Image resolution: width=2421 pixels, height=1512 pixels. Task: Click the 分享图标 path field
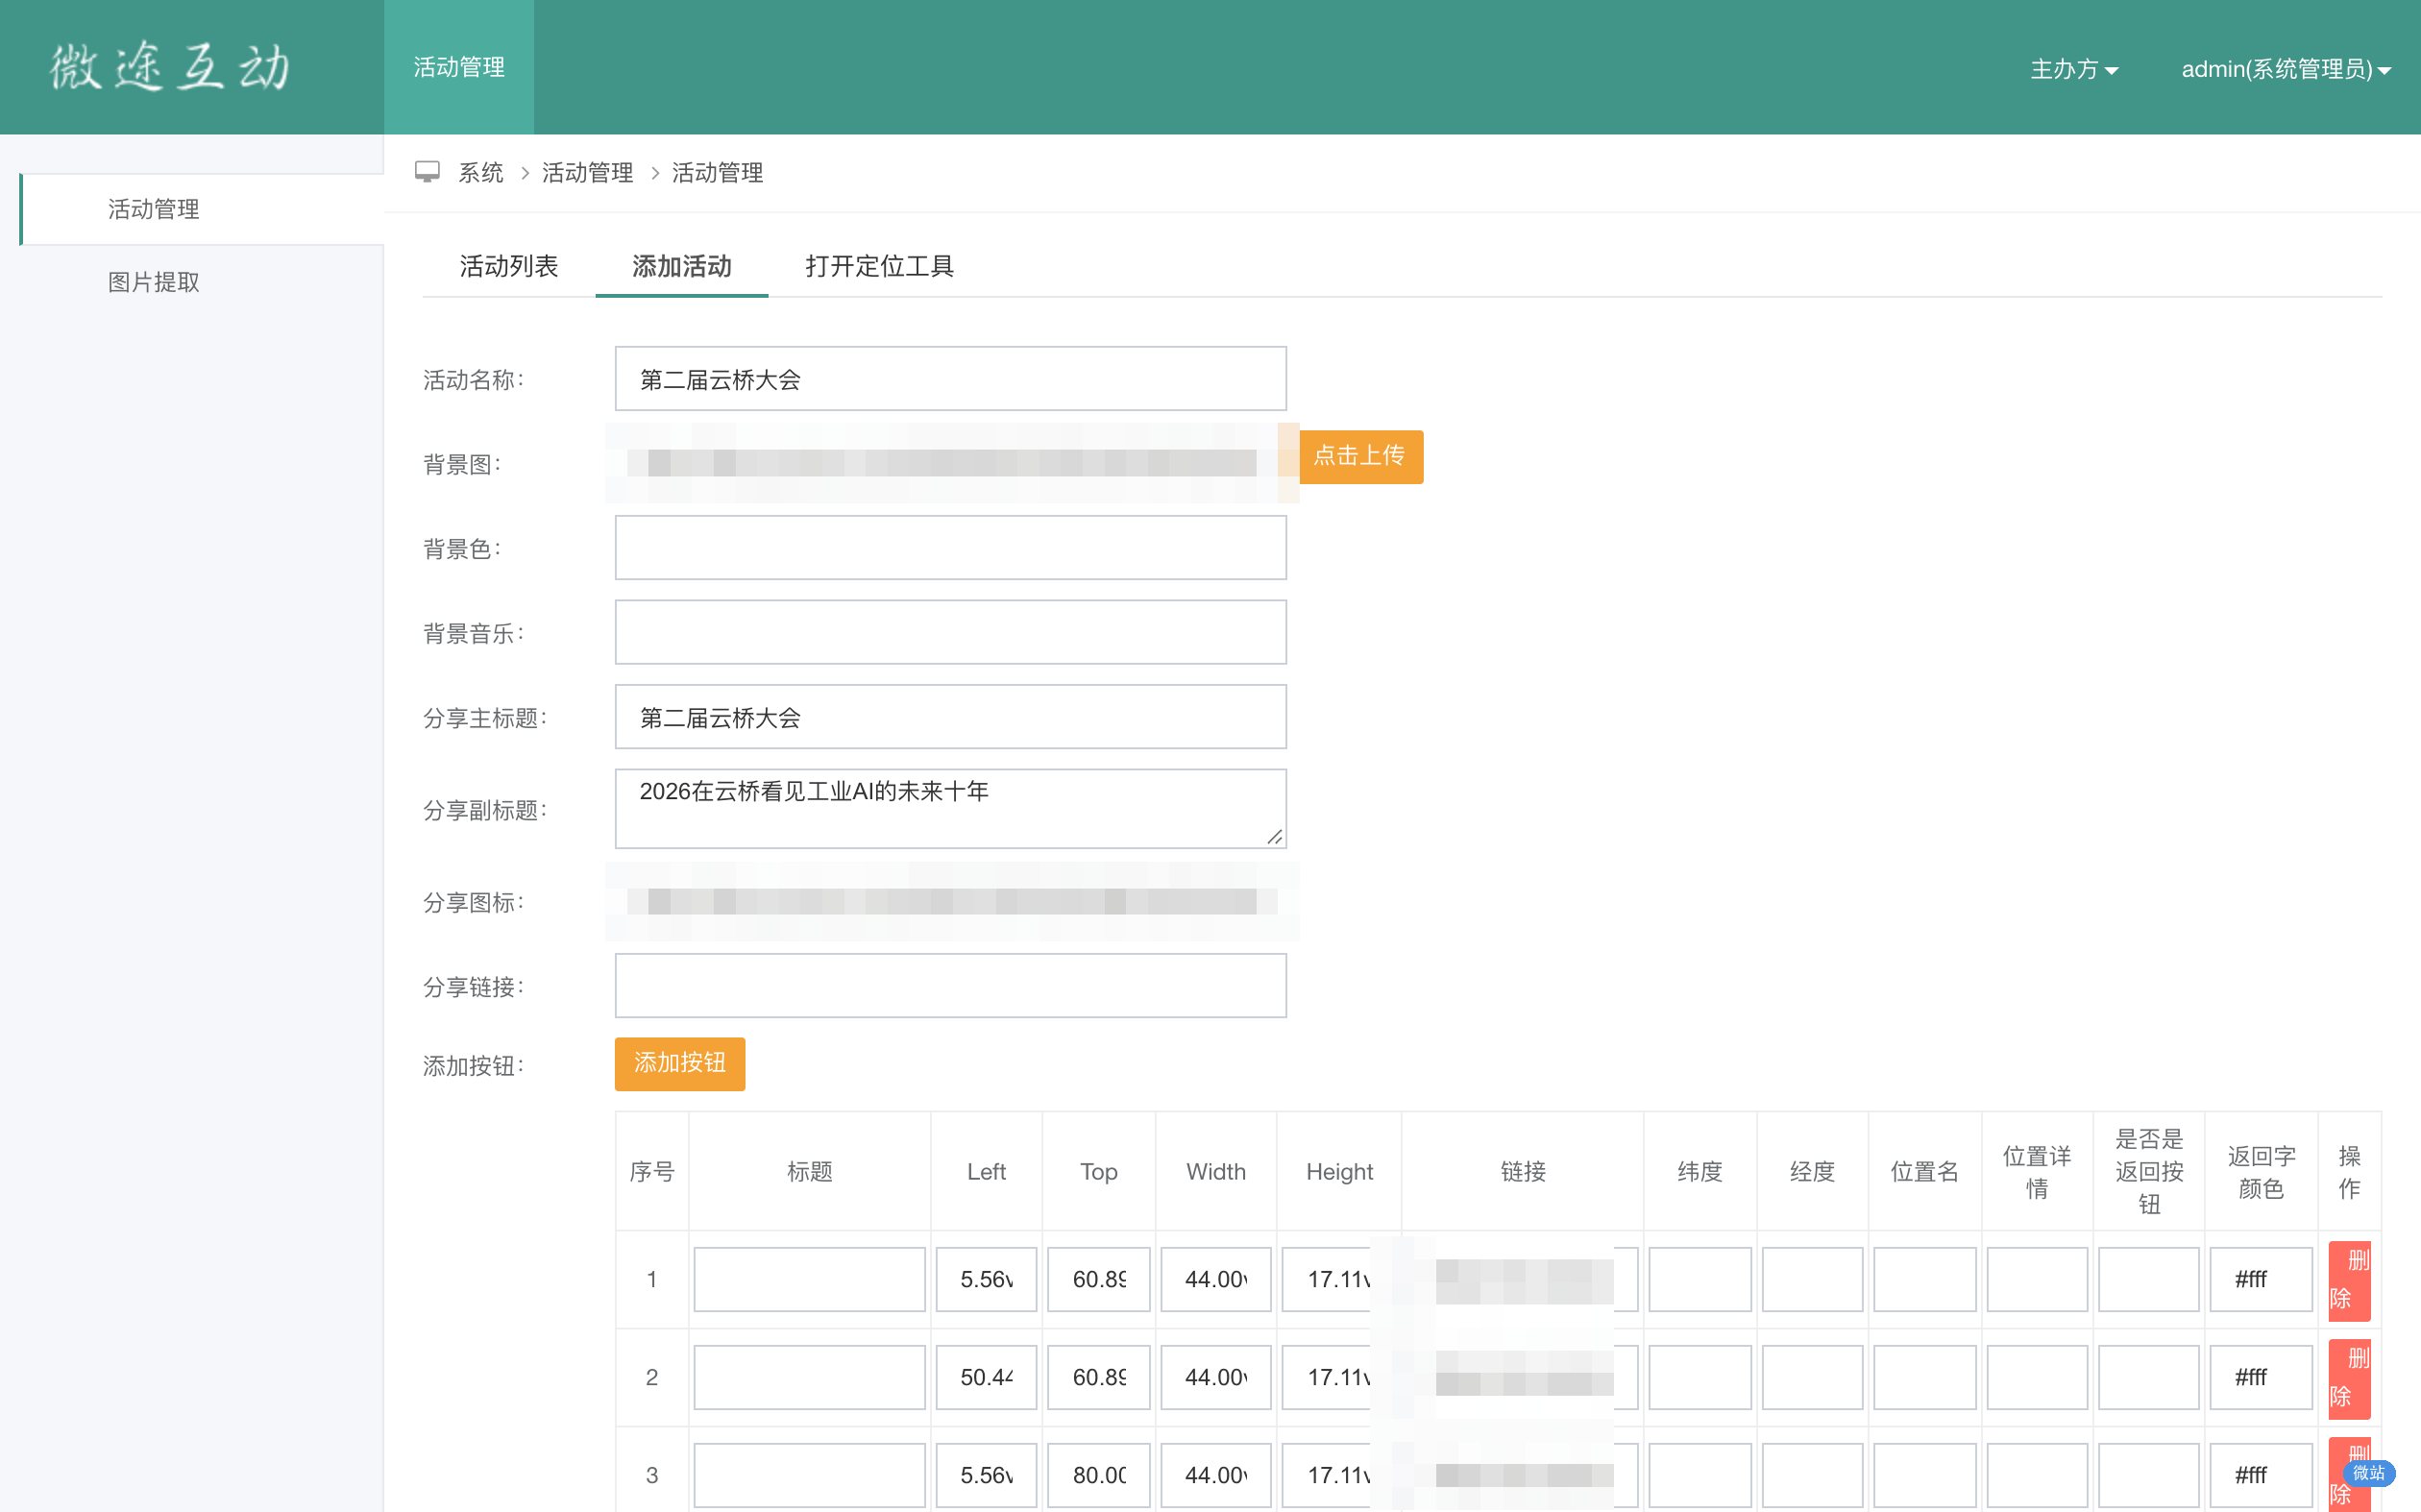(x=950, y=901)
